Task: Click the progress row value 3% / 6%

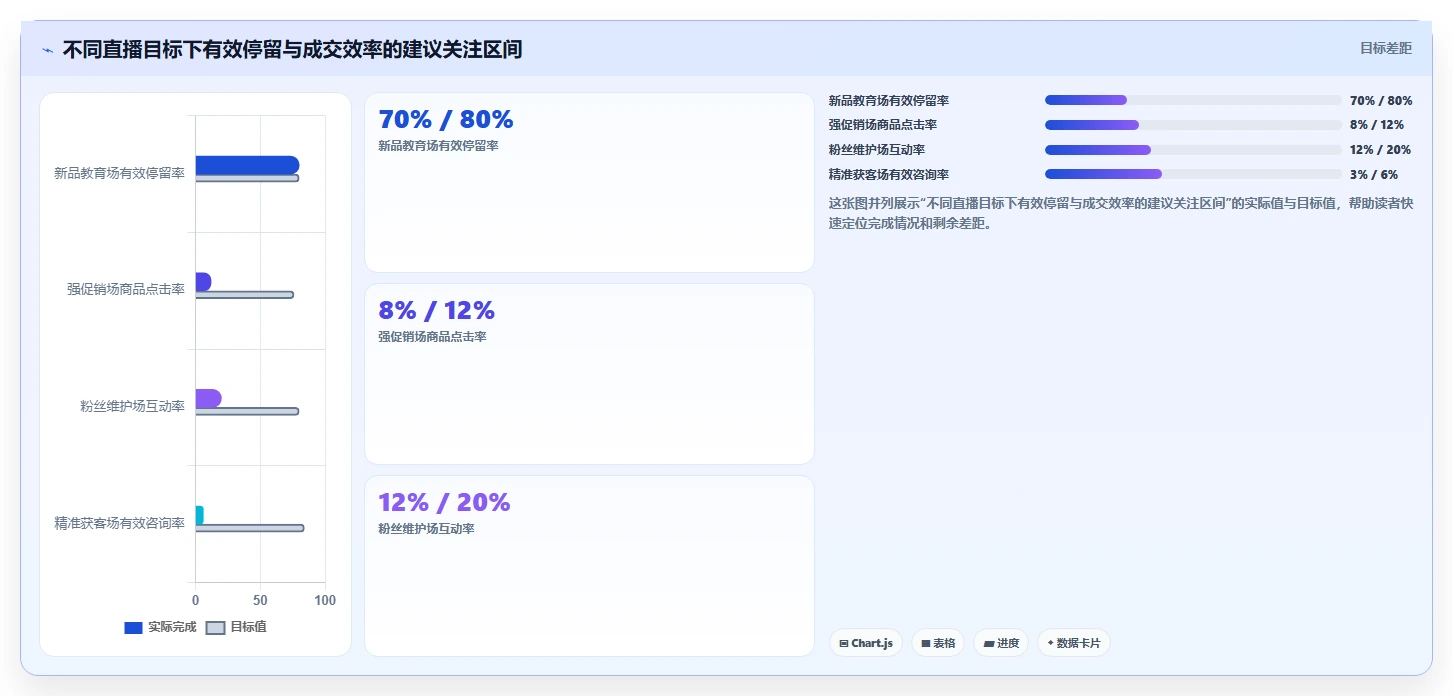Action: pyautogui.click(x=1374, y=175)
